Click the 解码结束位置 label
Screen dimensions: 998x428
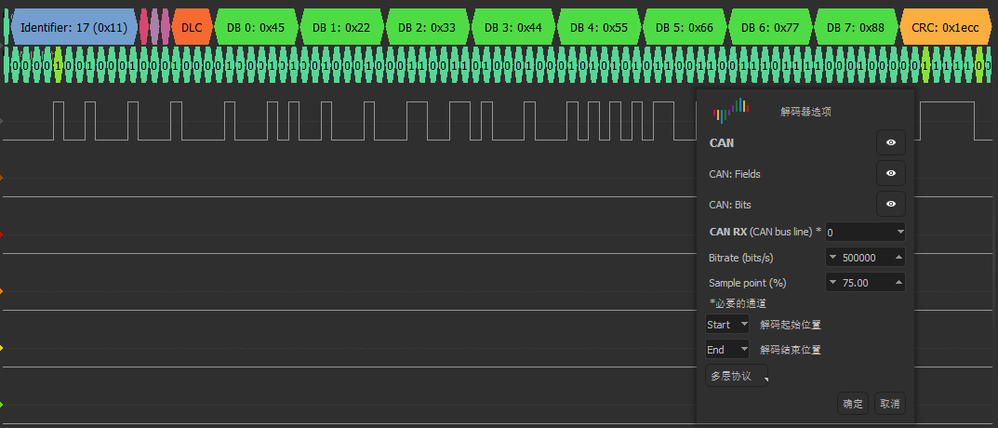(791, 350)
